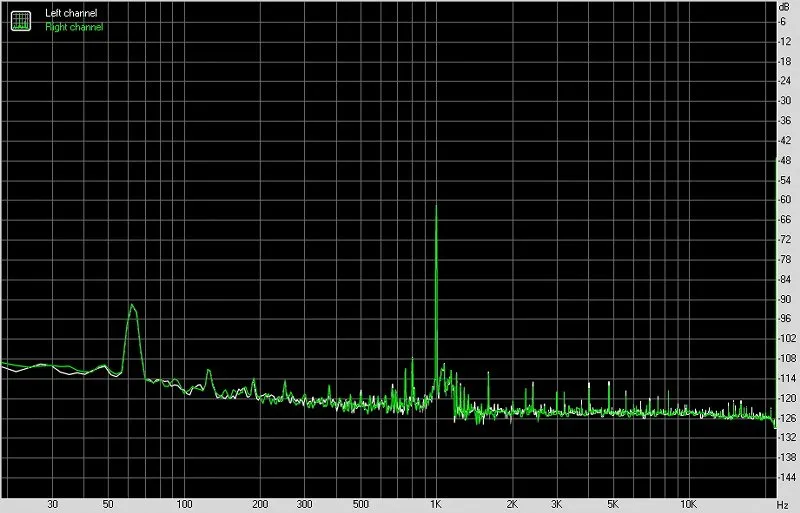The height and width of the screenshot is (513, 800).
Task: Select the "Left channel" legend label
Action: [x=71, y=13]
